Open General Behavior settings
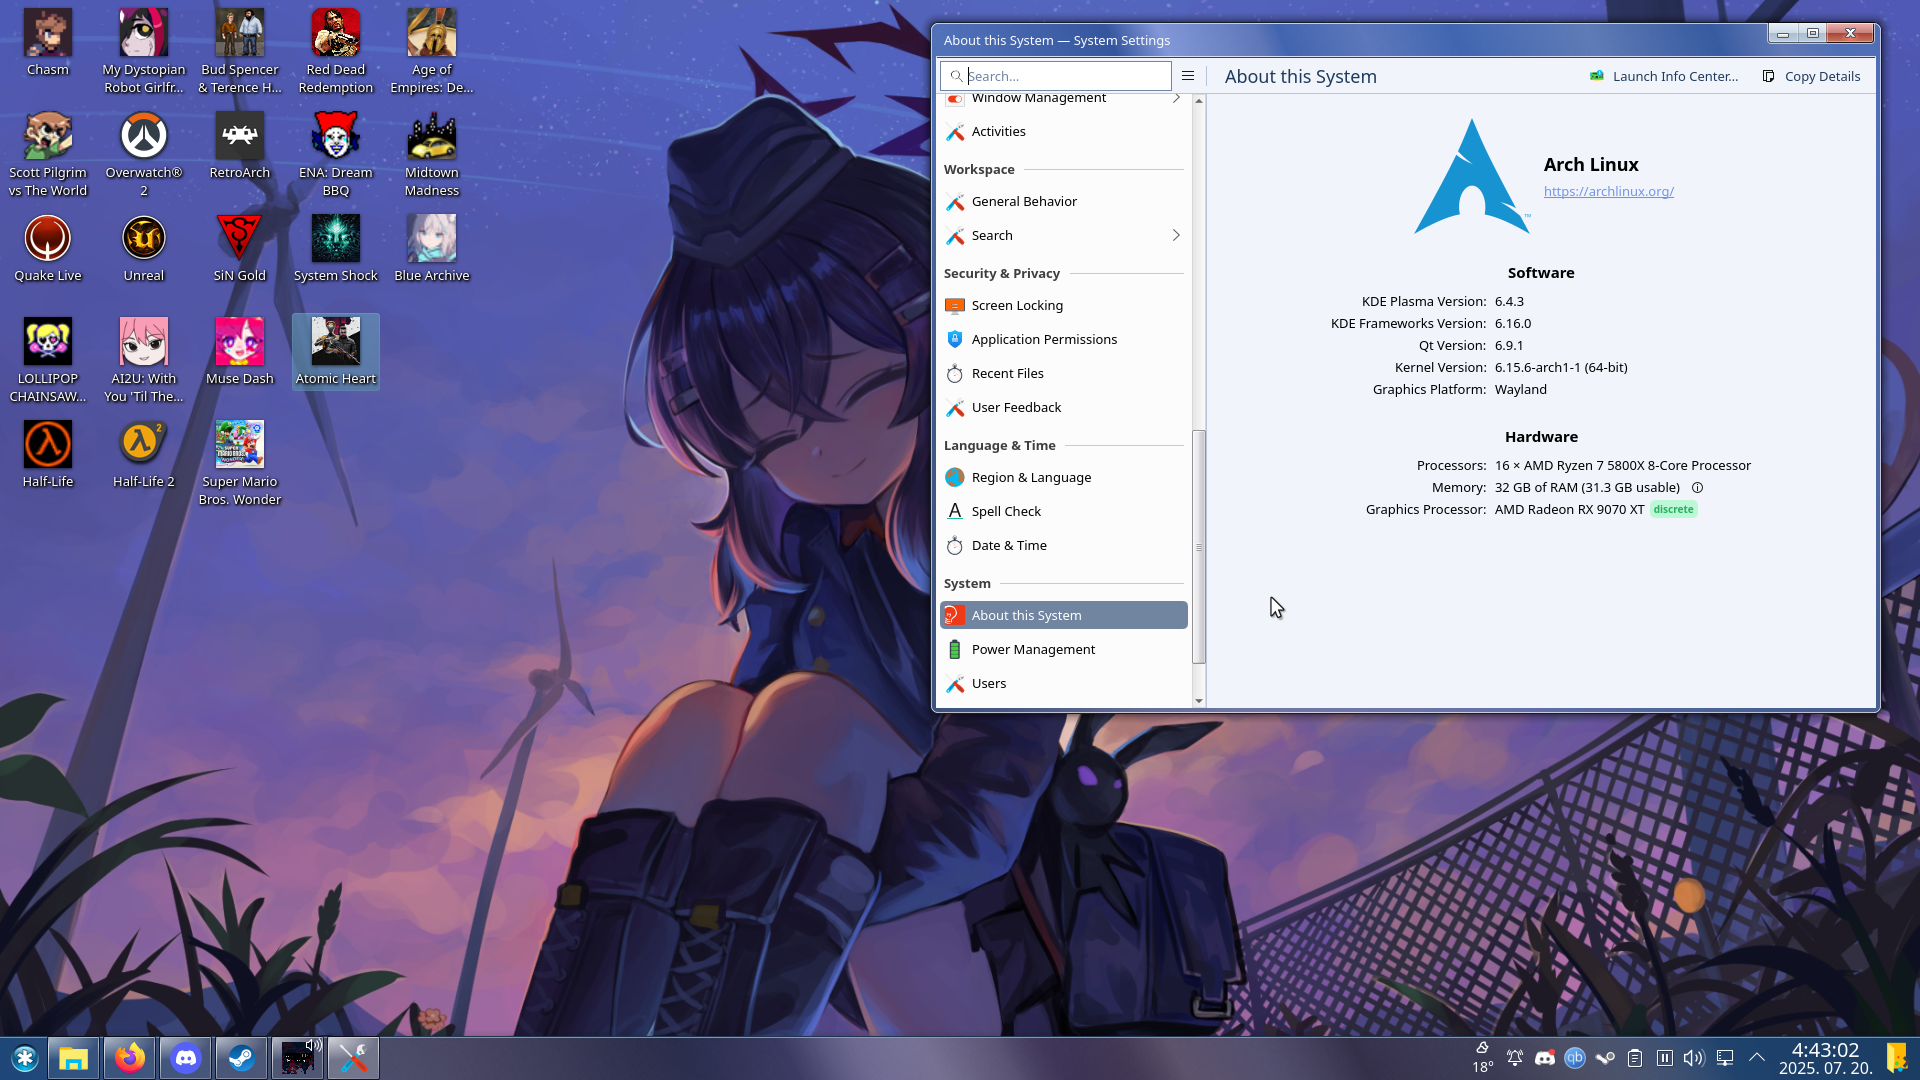Image resolution: width=1920 pixels, height=1080 pixels. click(x=1064, y=201)
